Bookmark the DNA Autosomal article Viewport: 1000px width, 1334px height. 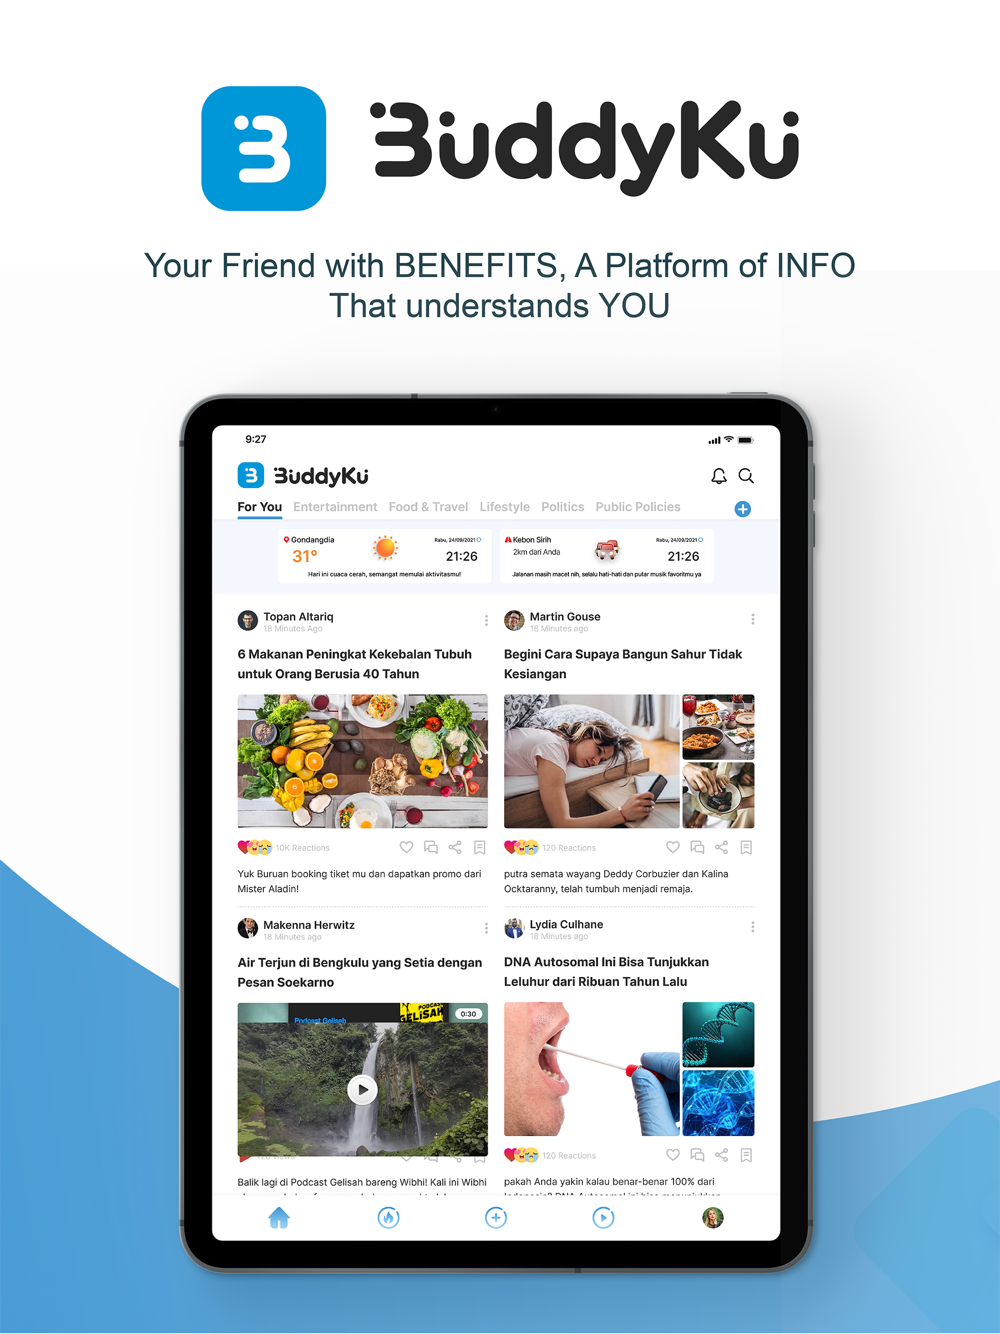tap(746, 1155)
